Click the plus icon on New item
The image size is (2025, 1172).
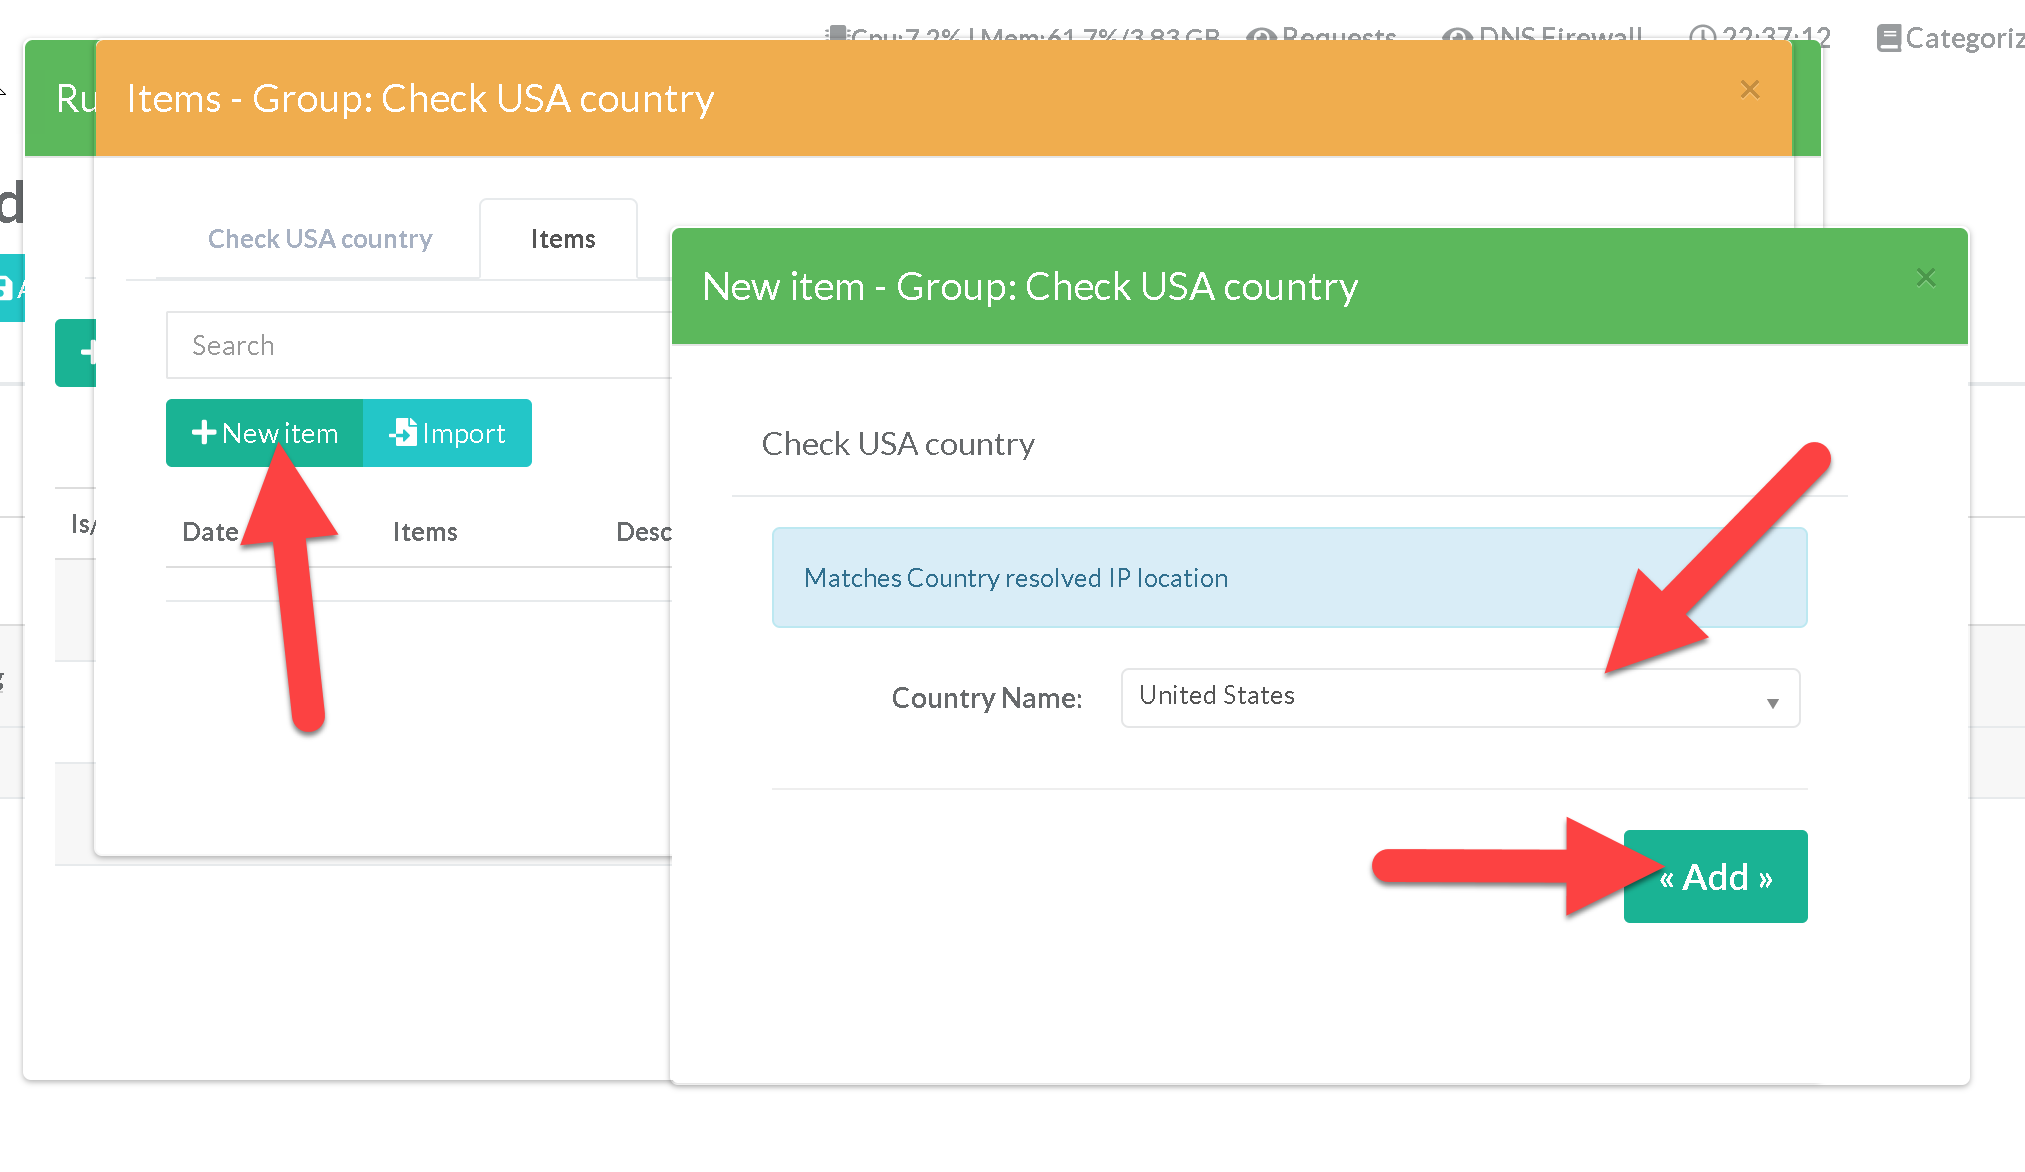pyautogui.click(x=204, y=432)
